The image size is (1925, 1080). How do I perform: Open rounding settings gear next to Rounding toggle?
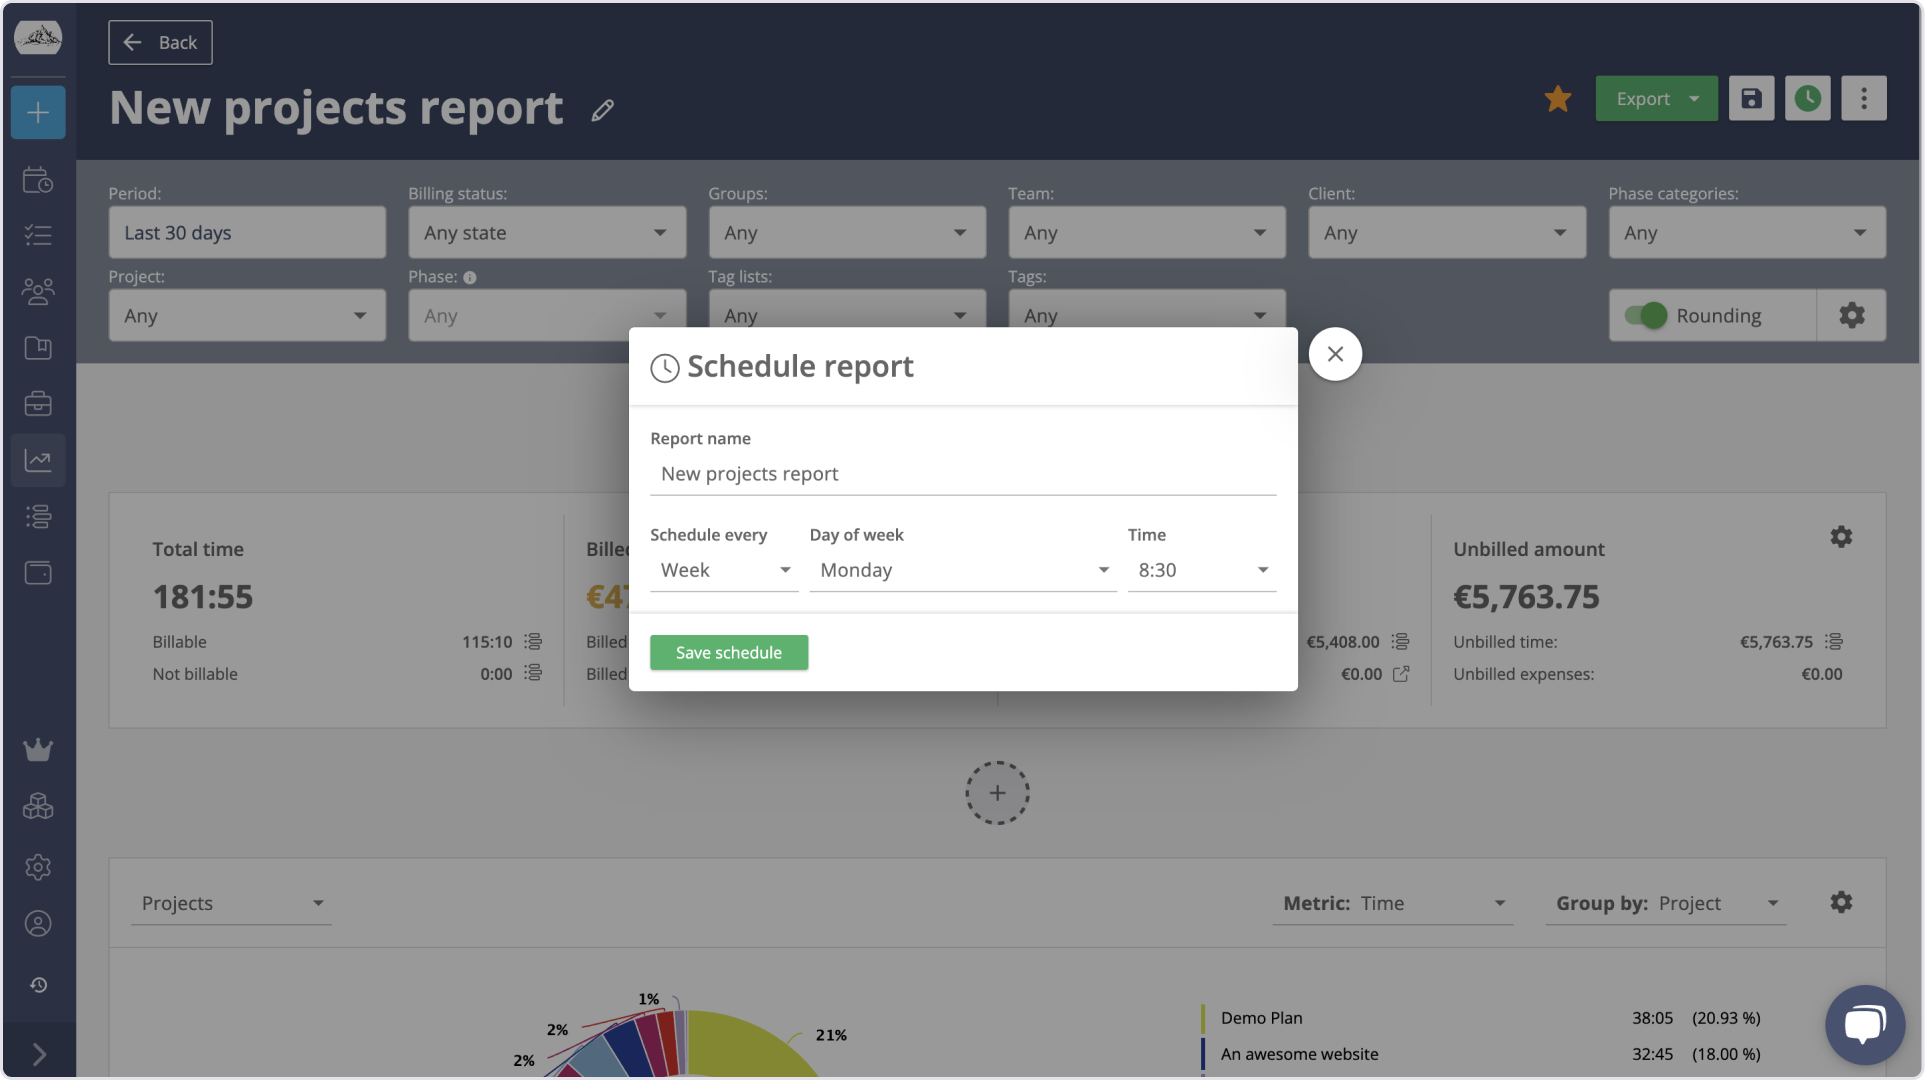tap(1852, 315)
